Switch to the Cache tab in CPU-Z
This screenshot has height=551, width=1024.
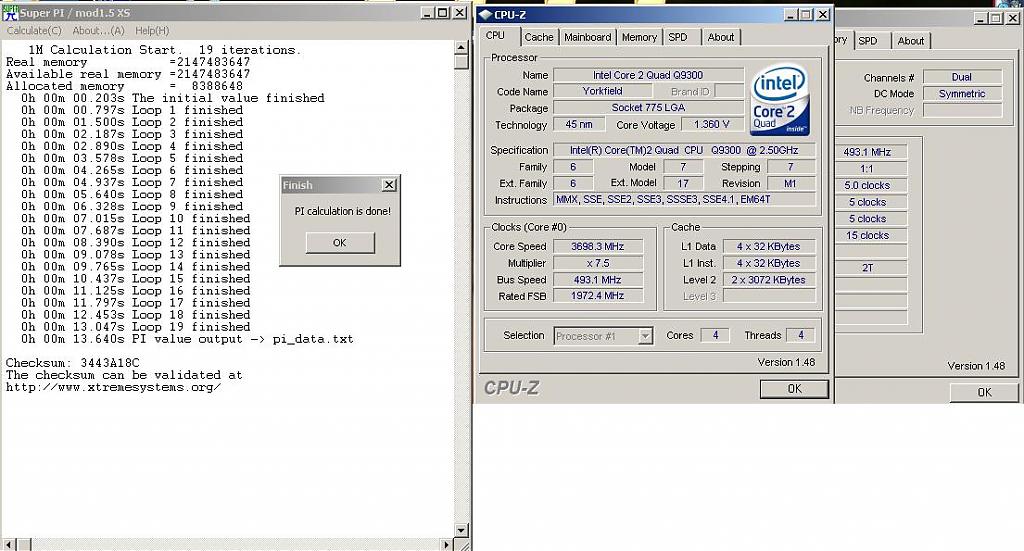click(539, 37)
